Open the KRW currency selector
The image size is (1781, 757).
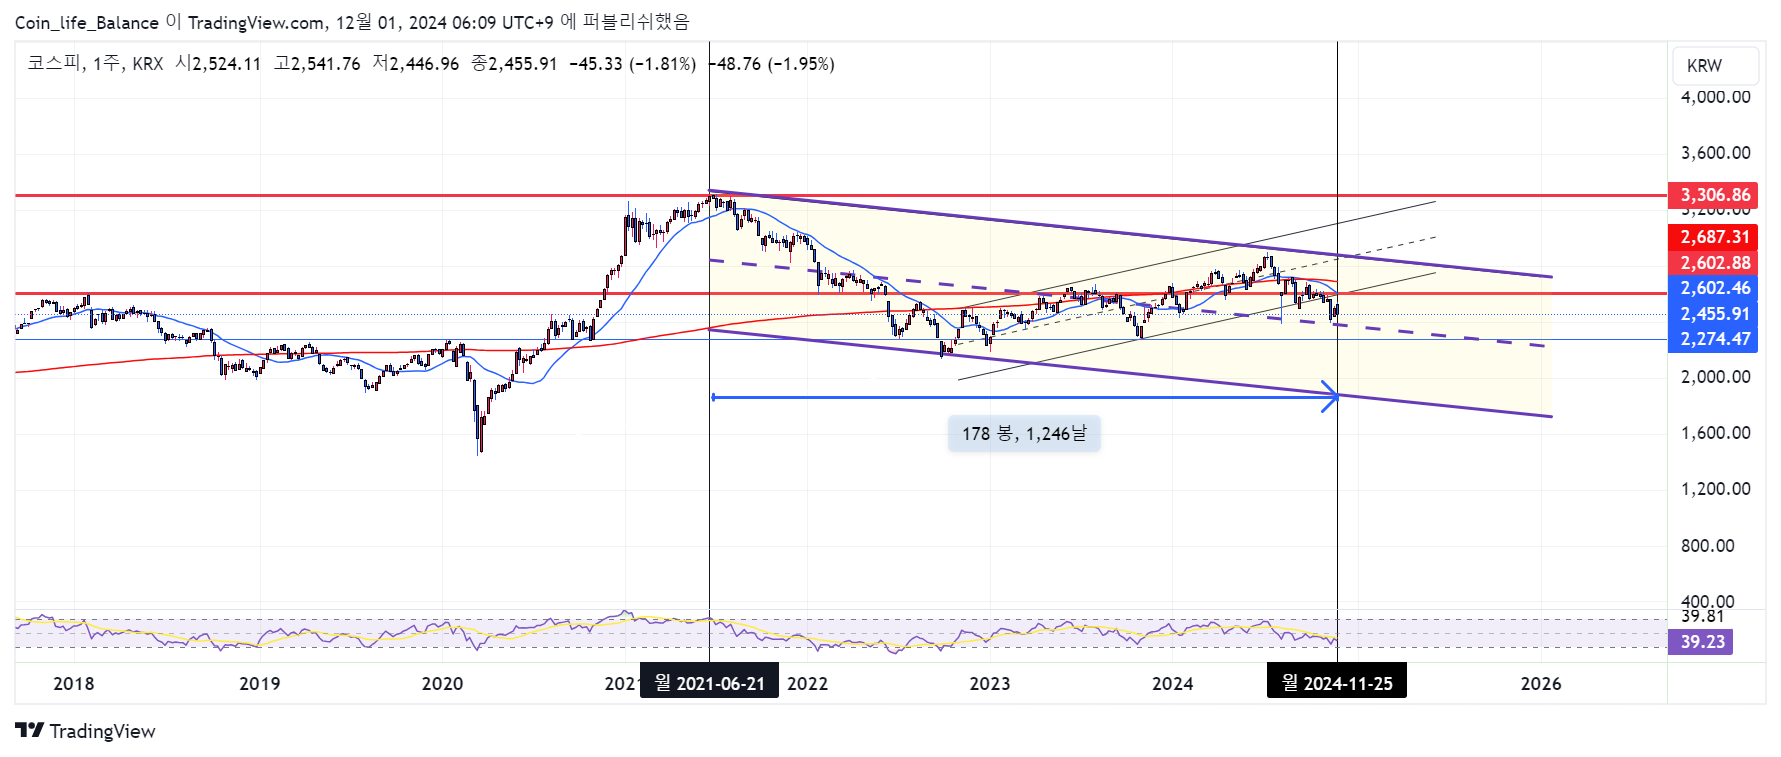tap(1715, 66)
